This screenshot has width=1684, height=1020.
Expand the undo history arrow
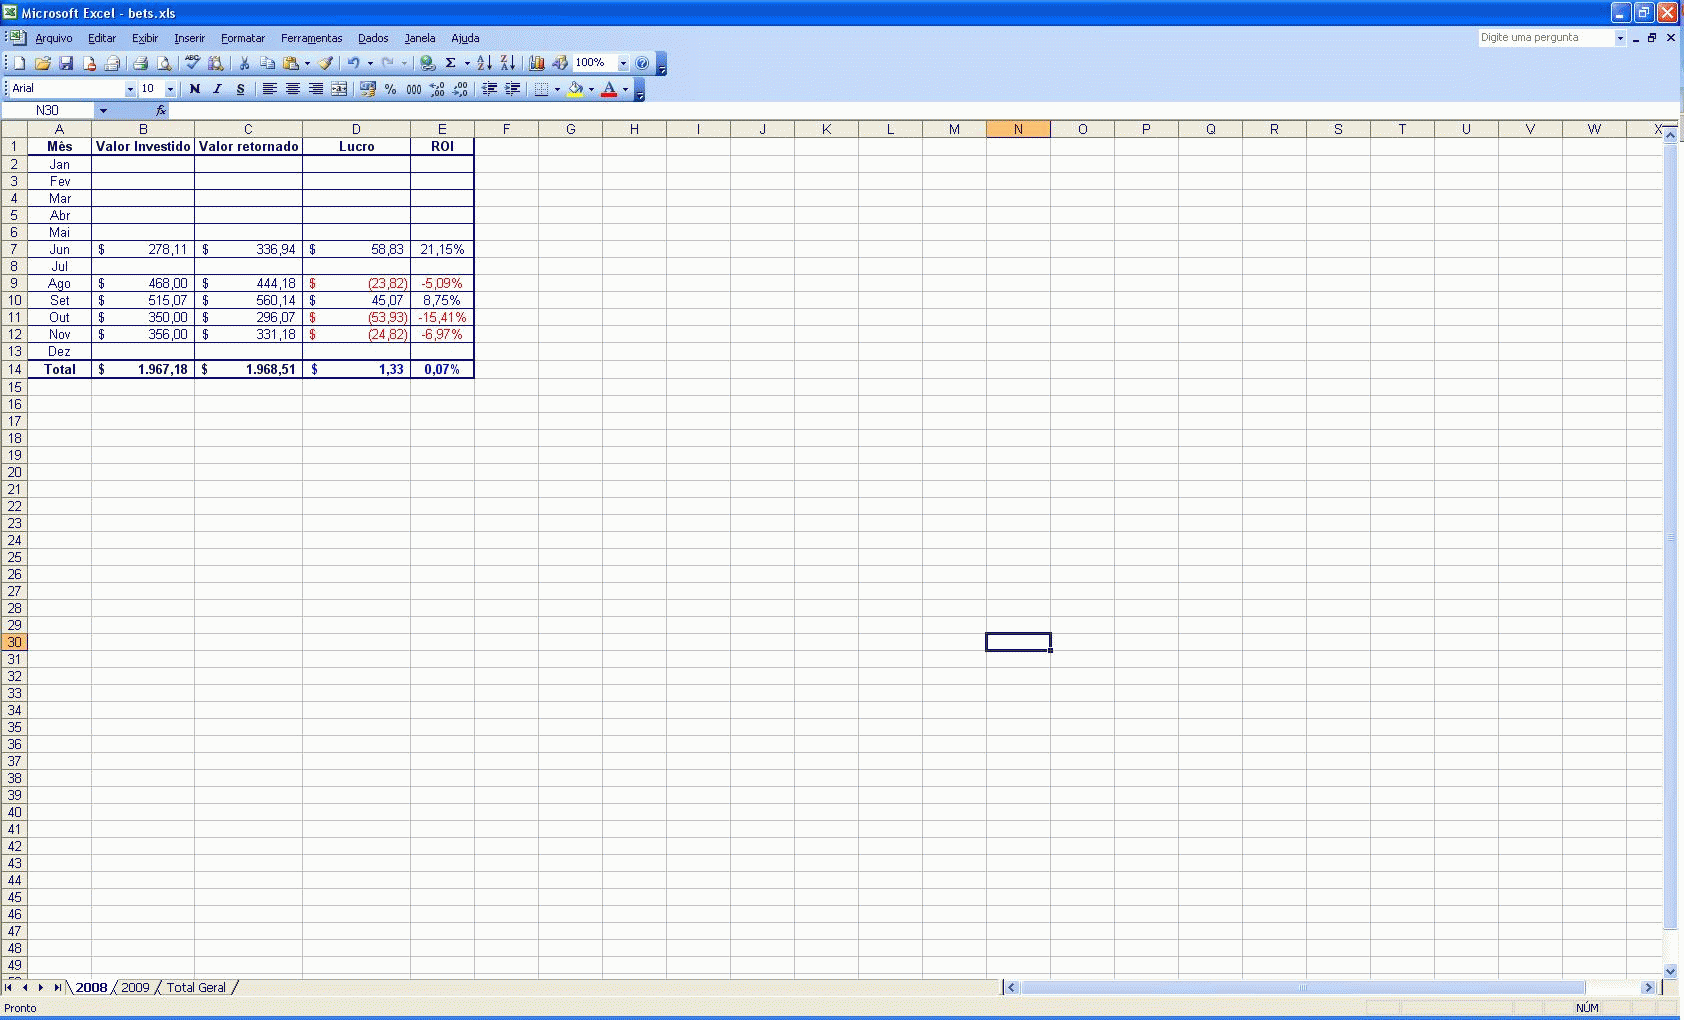370,63
